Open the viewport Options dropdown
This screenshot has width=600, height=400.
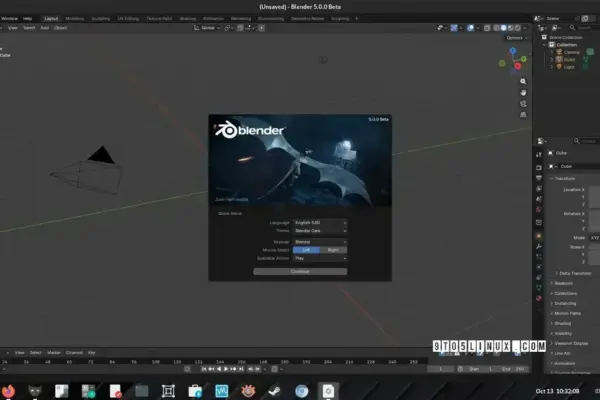[x=517, y=38]
